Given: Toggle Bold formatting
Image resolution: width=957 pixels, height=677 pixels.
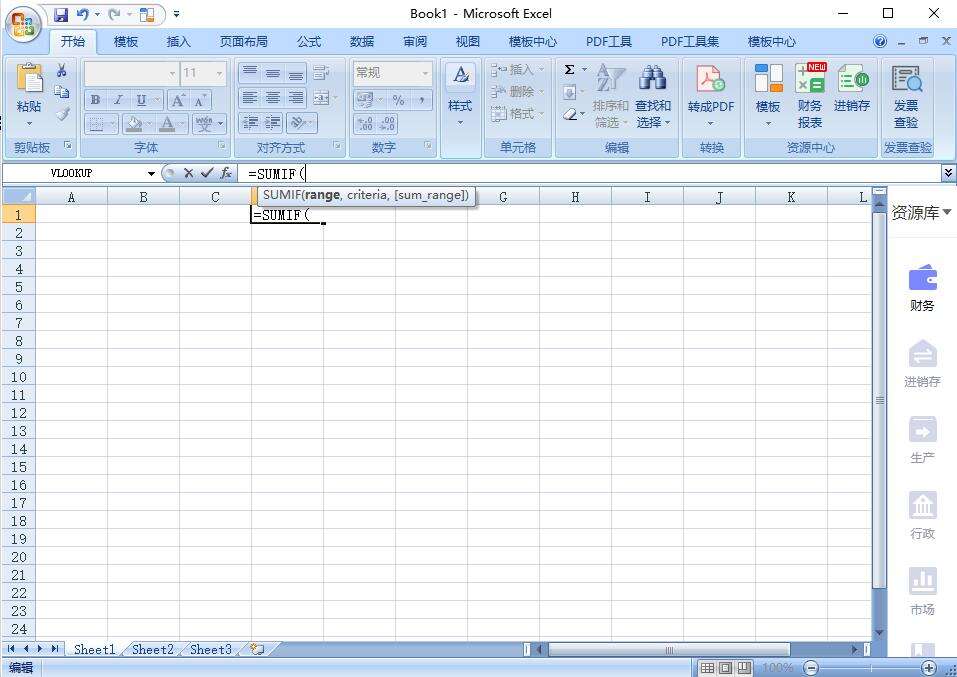Looking at the screenshot, I should 96,100.
